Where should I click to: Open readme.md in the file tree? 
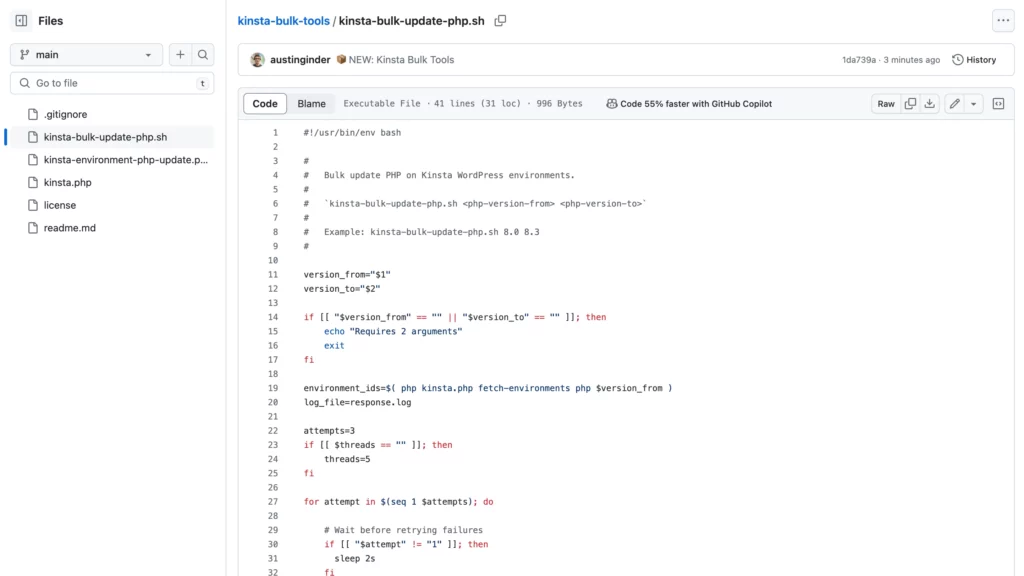tap(70, 228)
